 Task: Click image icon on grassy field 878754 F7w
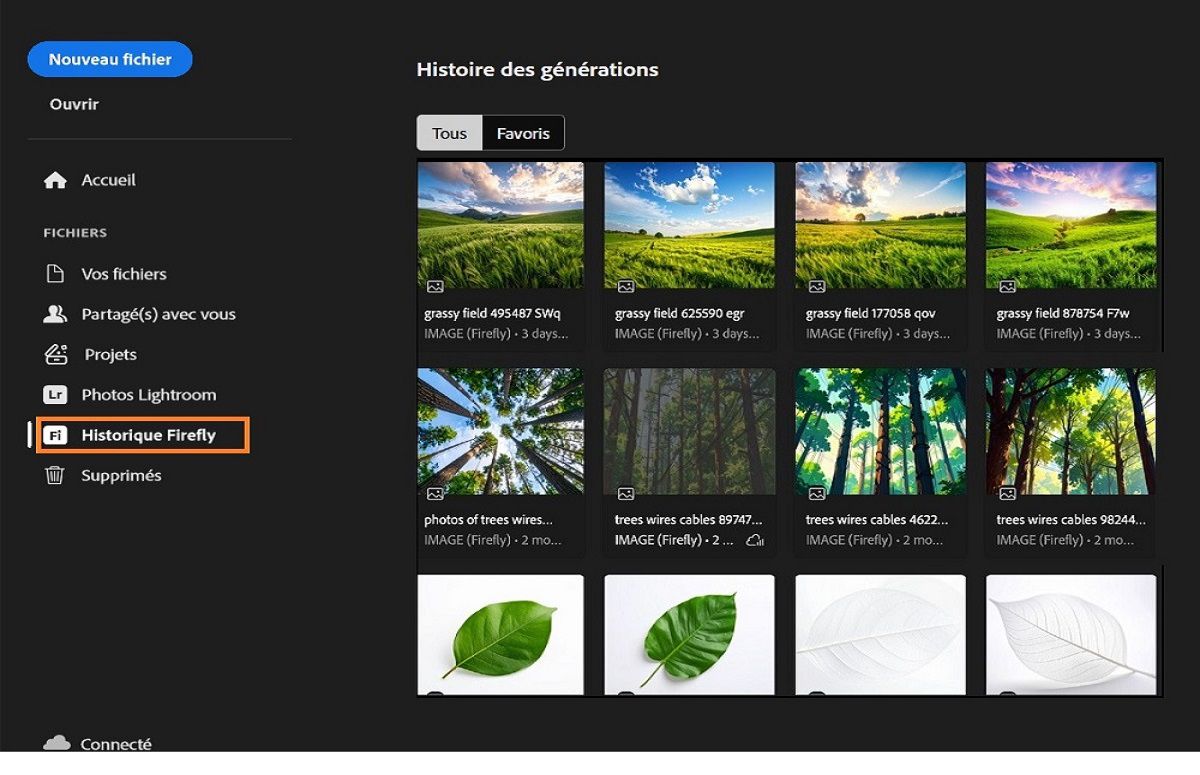coord(1008,286)
